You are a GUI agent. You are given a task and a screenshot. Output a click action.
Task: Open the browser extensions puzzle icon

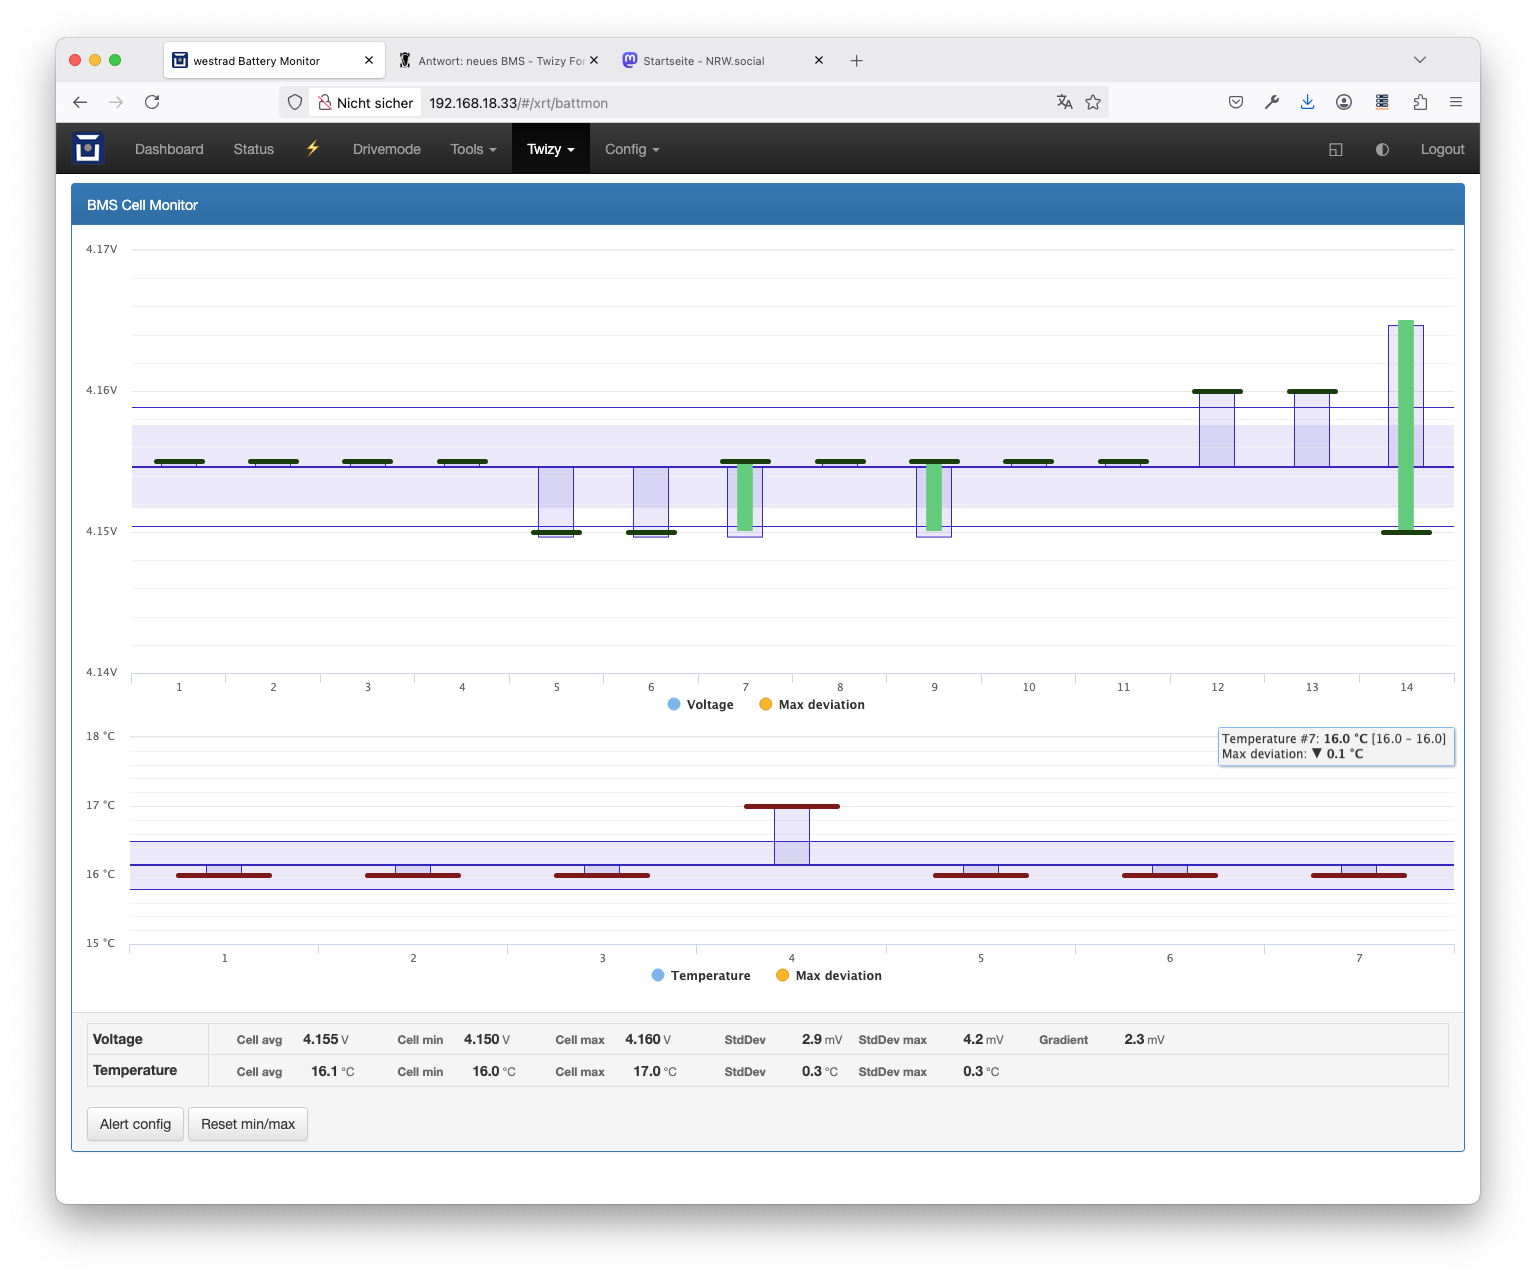click(x=1420, y=102)
